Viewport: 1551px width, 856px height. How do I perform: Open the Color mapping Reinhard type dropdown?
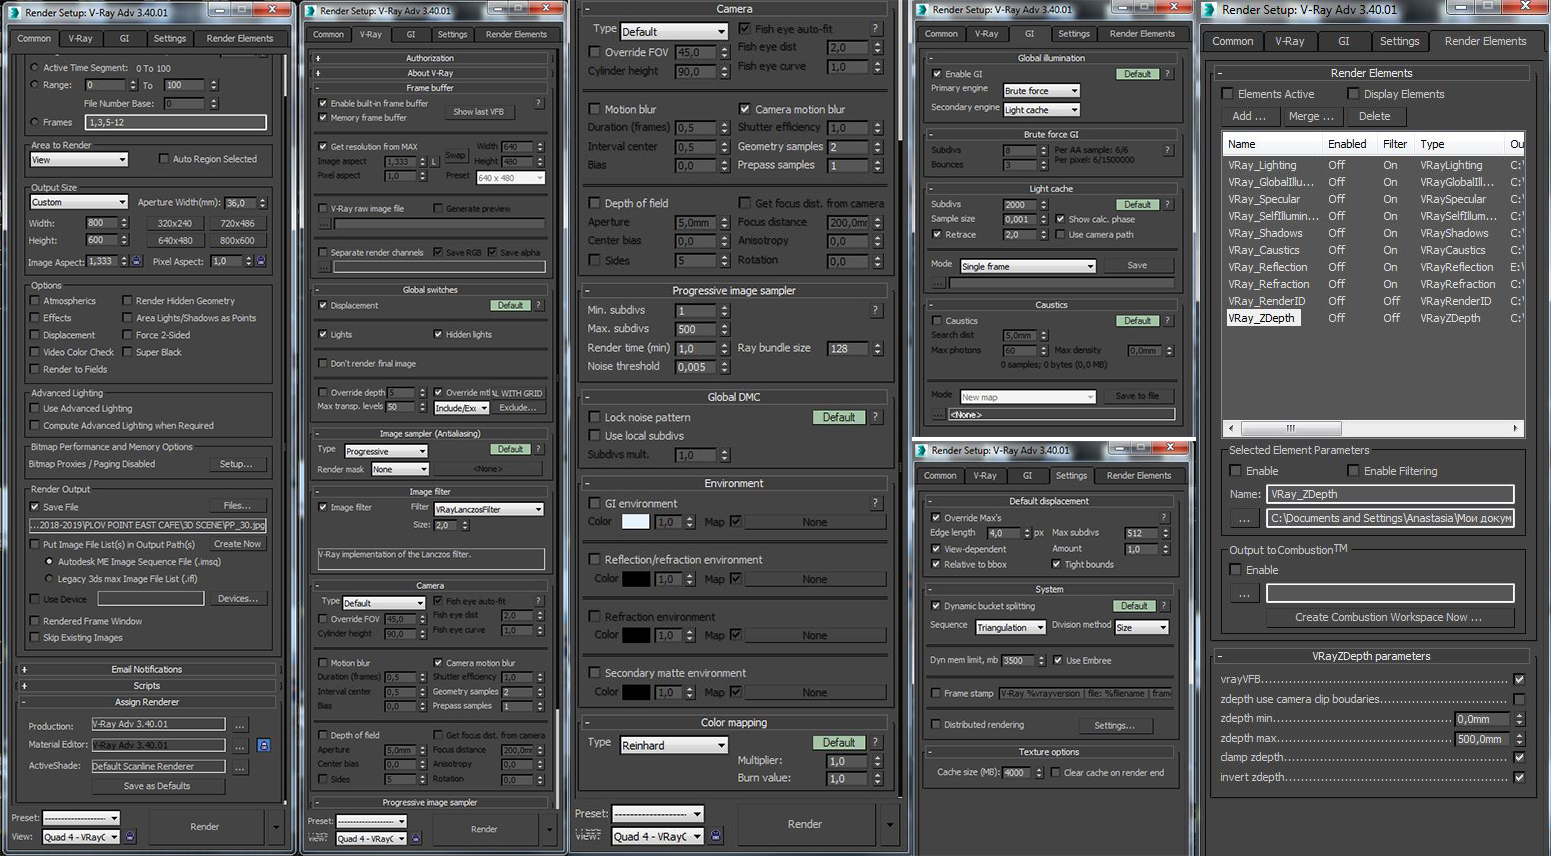674,745
